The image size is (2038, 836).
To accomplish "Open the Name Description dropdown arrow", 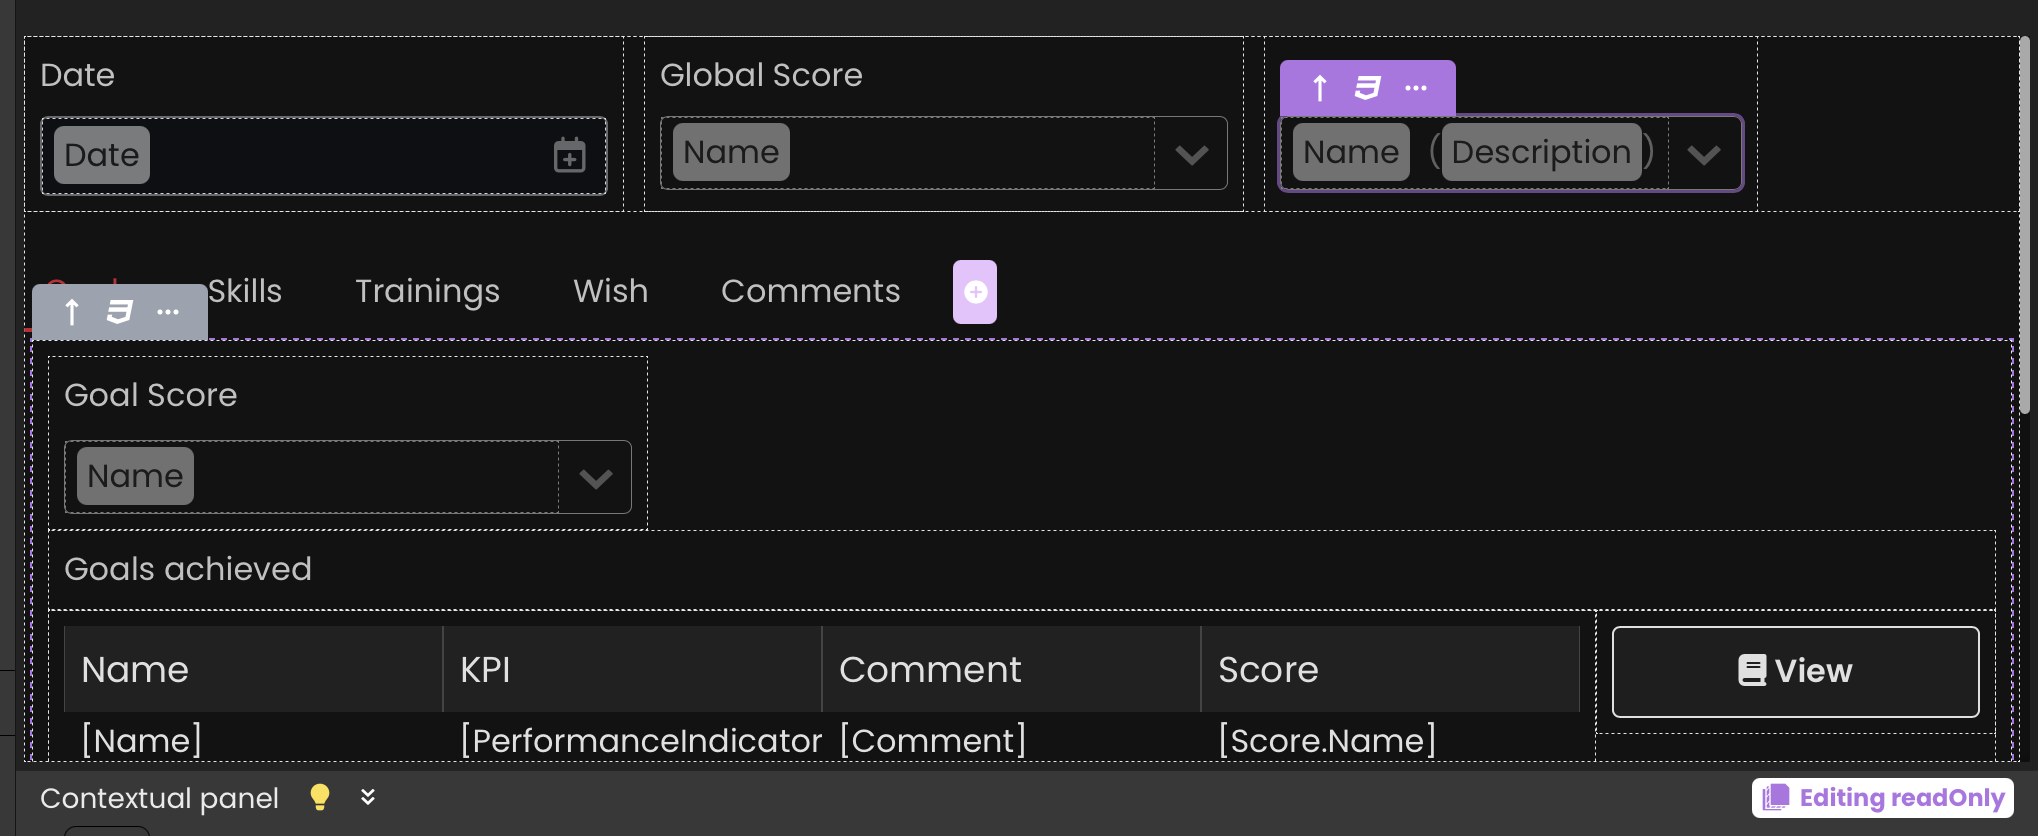I will [x=1703, y=154].
